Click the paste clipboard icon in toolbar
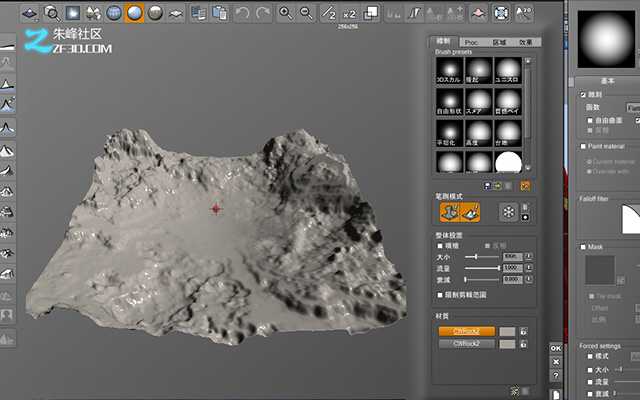This screenshot has width=640, height=400. click(220, 13)
